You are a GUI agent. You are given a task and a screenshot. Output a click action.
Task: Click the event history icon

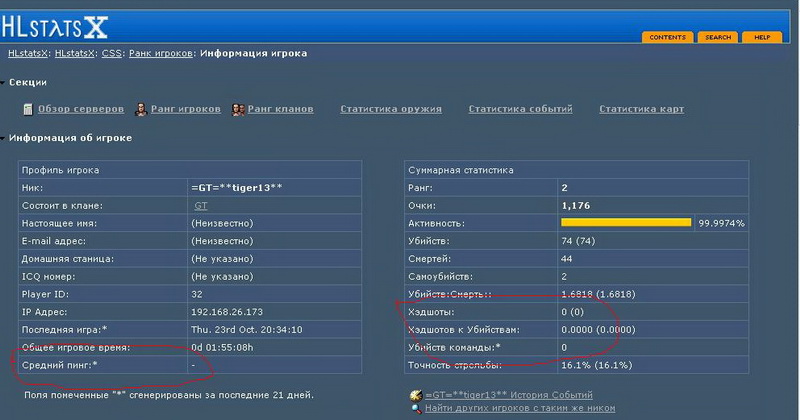[416, 395]
